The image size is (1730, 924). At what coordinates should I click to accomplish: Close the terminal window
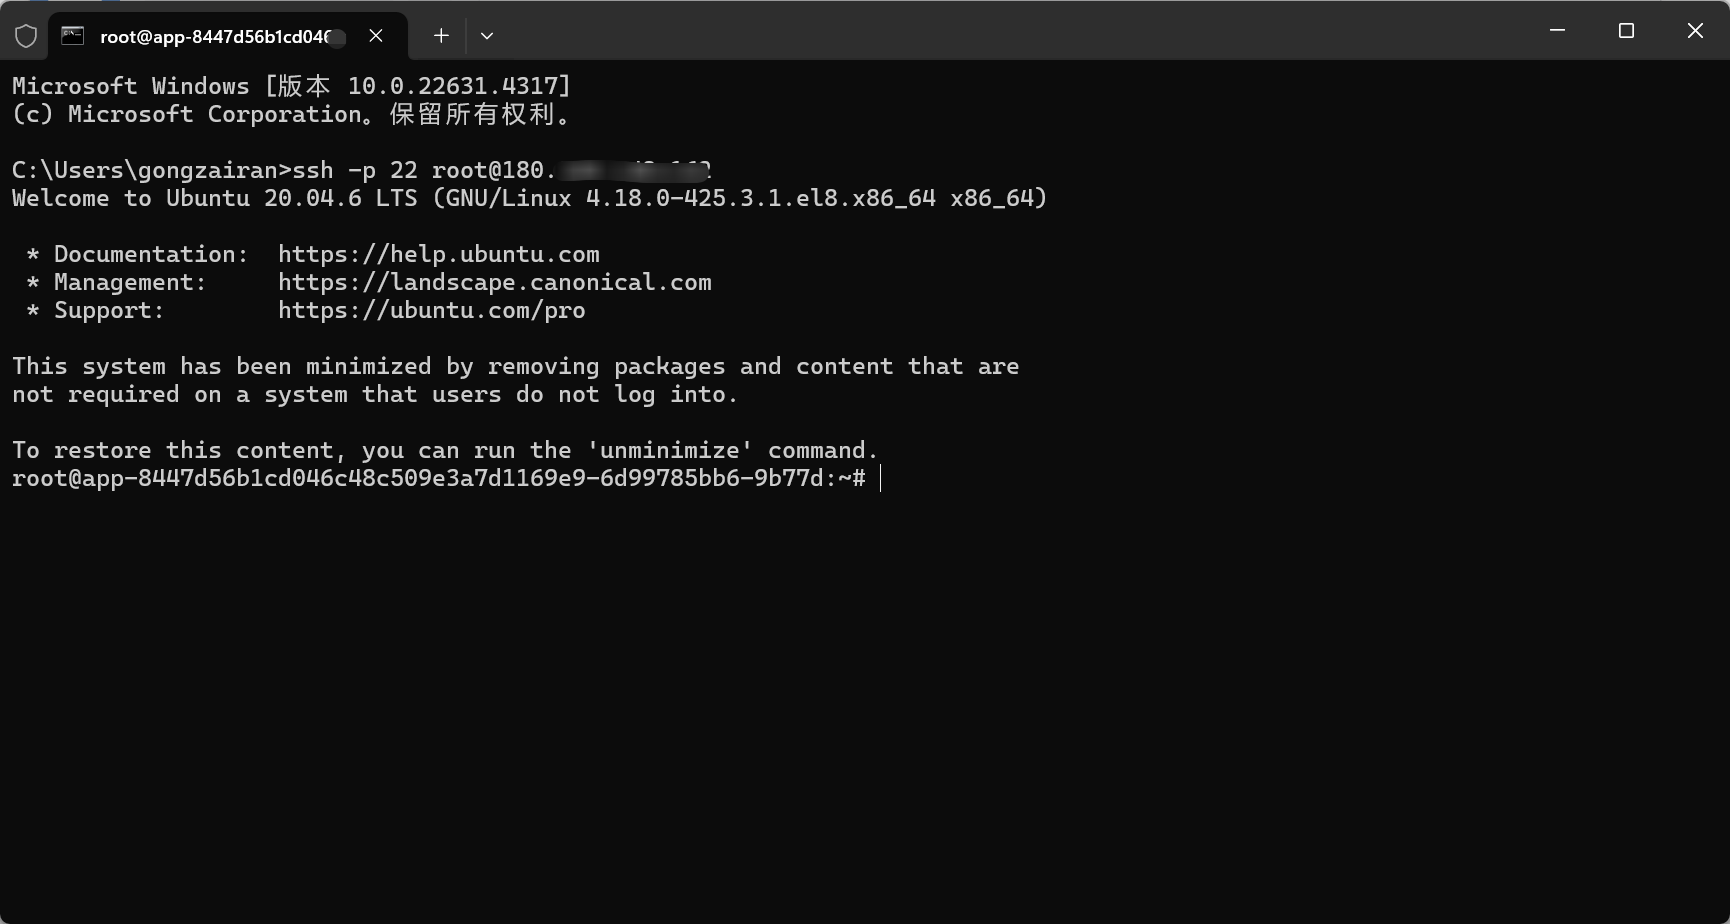[x=1695, y=31]
